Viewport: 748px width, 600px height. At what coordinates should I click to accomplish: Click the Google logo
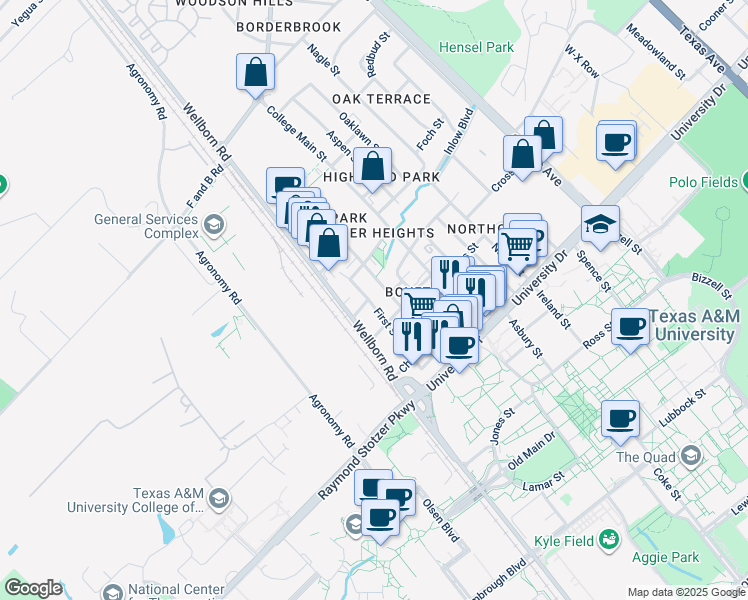tap(33, 589)
